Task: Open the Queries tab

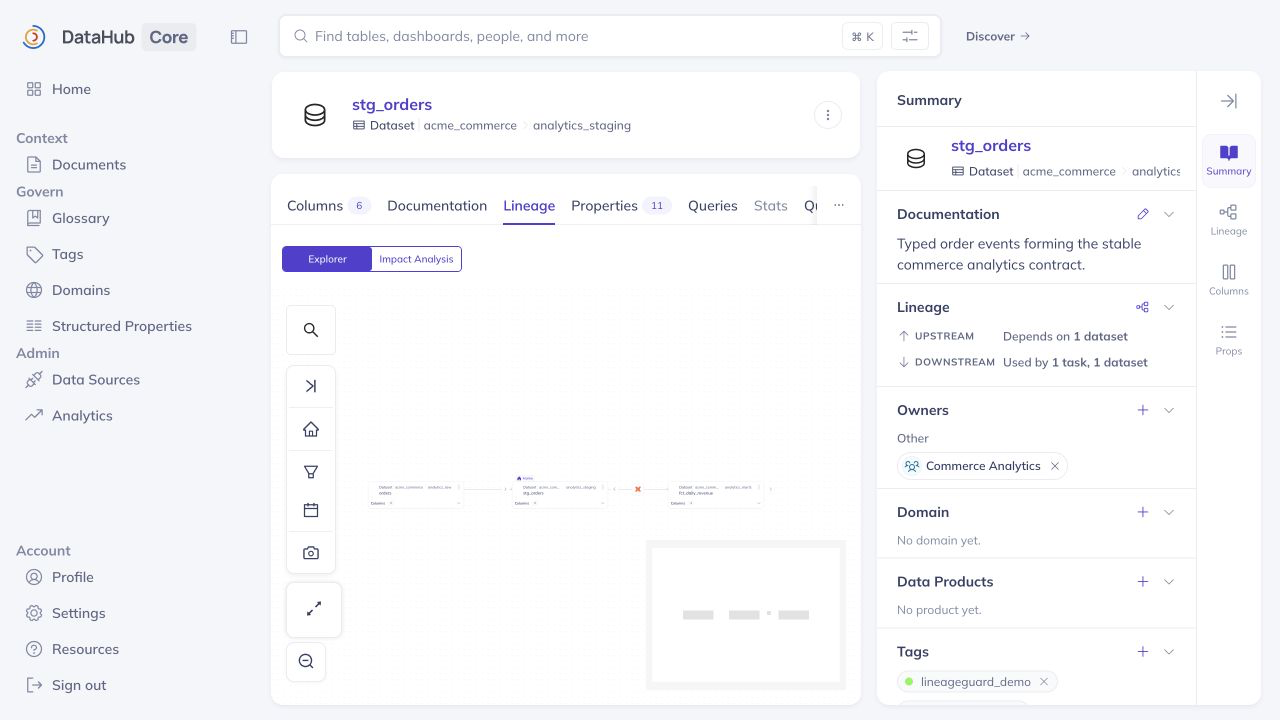Action: pyautogui.click(x=713, y=206)
